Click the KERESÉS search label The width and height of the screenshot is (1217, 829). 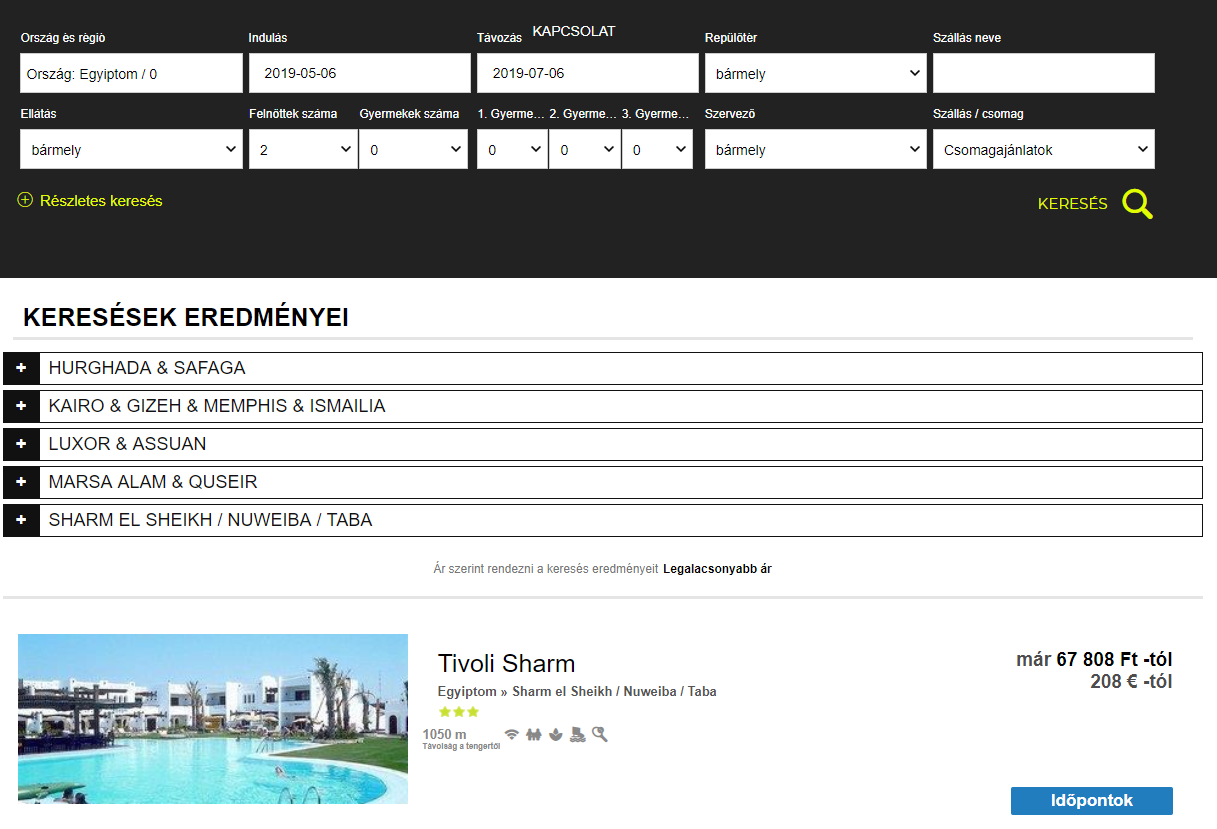point(1073,204)
